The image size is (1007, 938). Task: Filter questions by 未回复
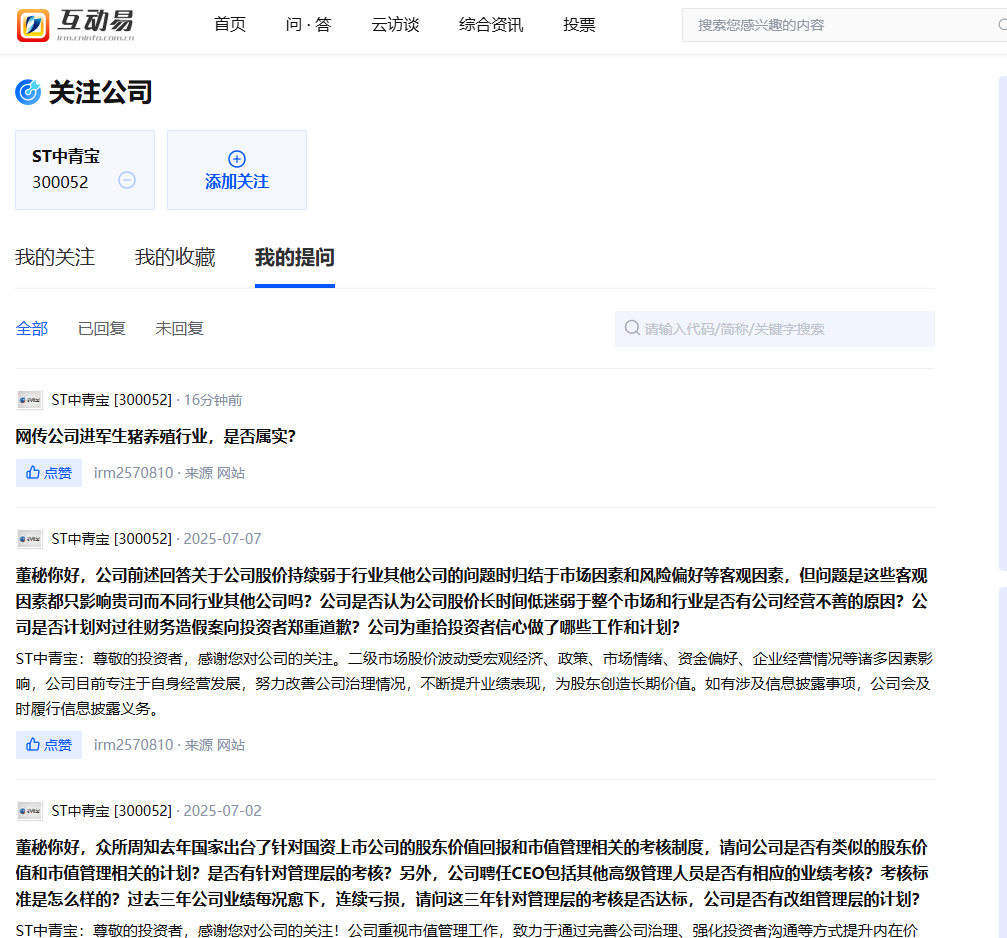(179, 329)
